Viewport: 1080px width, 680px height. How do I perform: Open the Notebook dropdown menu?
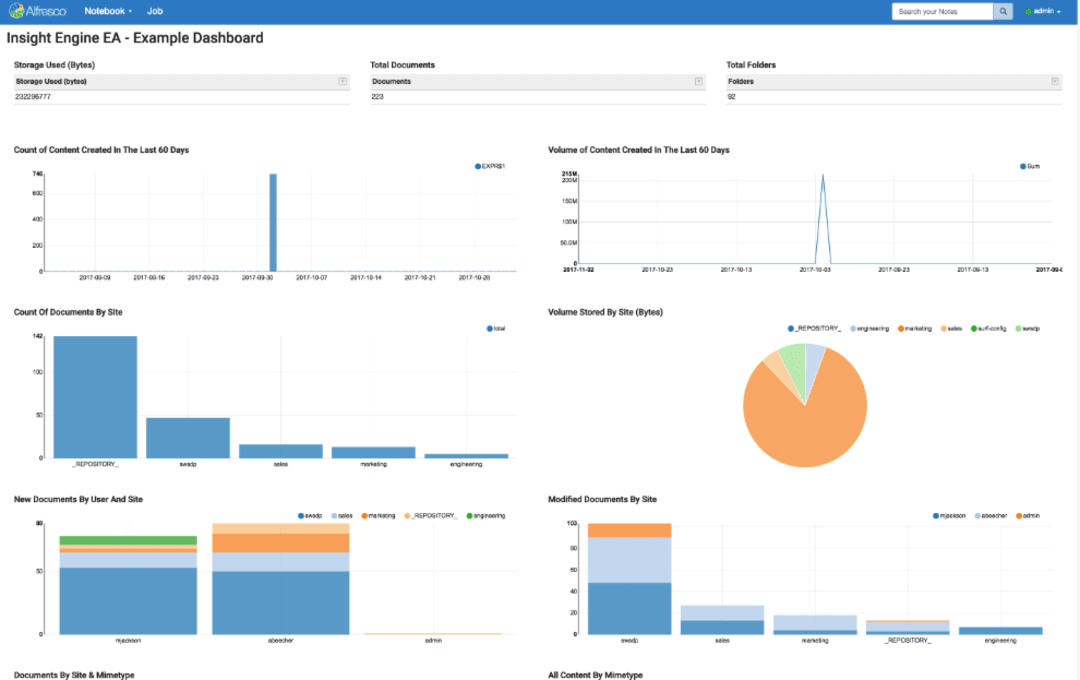107,11
